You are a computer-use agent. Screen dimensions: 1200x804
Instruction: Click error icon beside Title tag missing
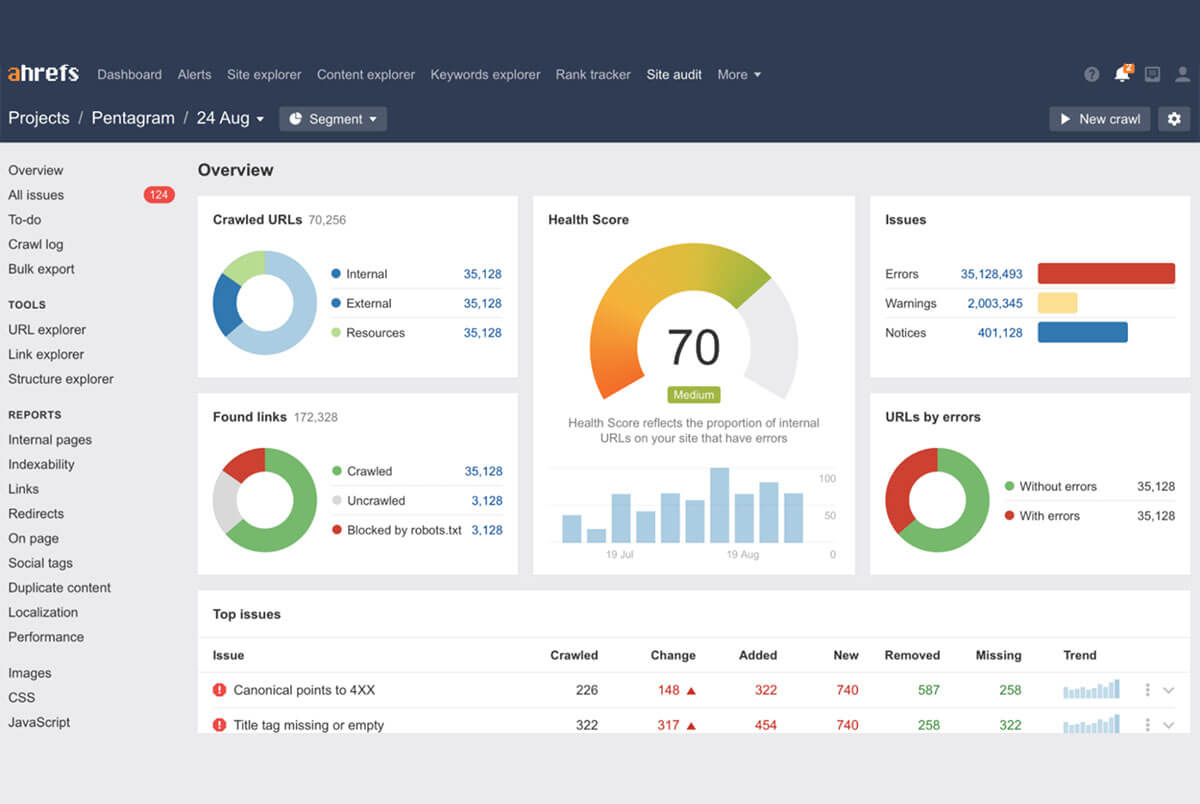click(220, 725)
